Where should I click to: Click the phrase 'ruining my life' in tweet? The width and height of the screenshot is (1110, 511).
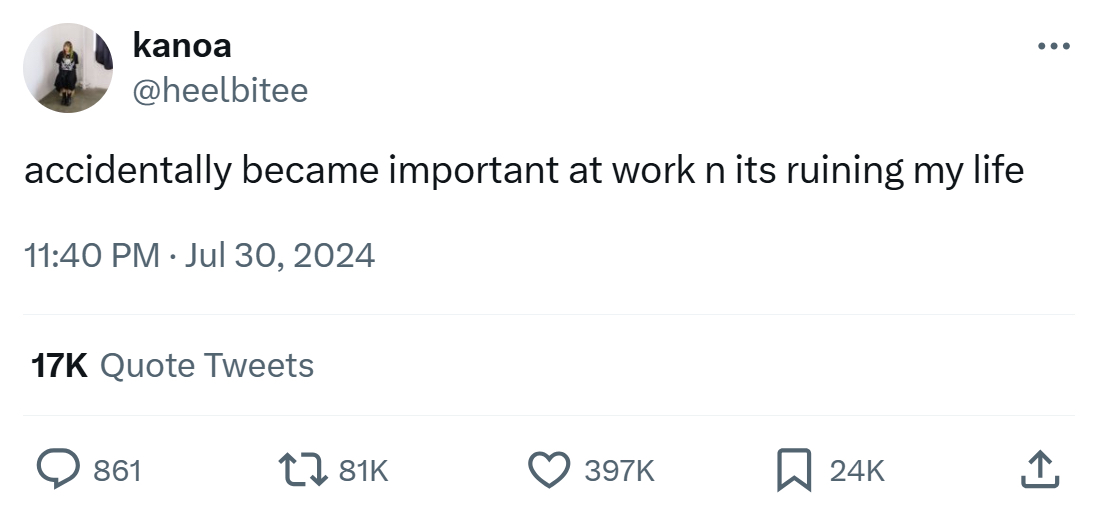(x=904, y=171)
